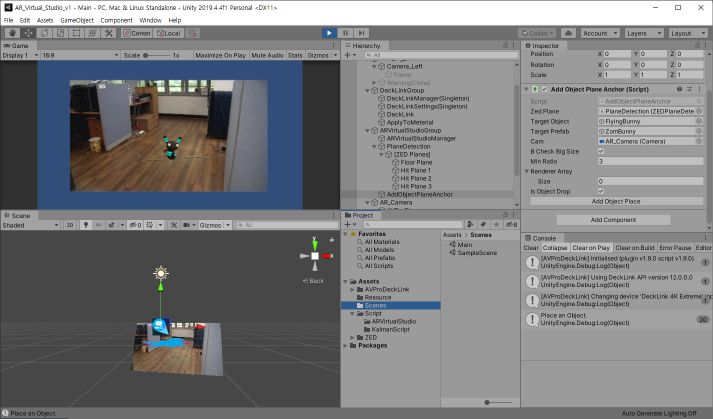Adjust Project icon size slider
Viewport: 713px width, 419px height.
tap(498, 402)
